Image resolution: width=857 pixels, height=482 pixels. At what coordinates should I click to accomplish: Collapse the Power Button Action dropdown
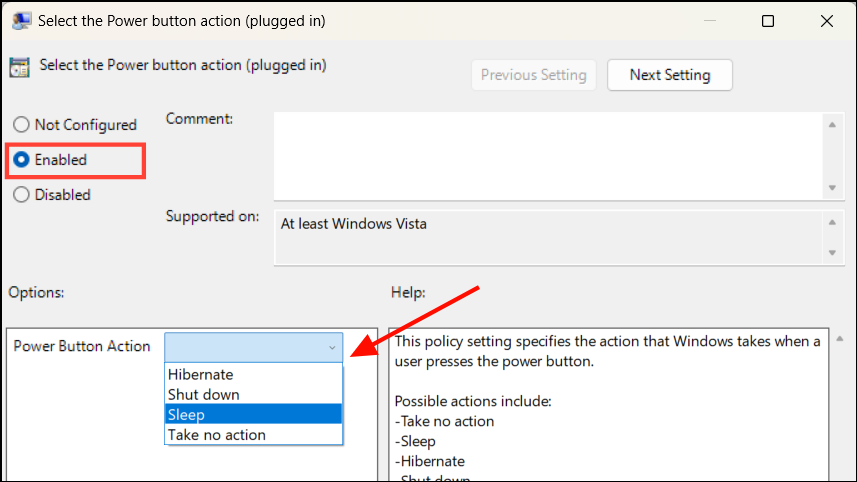pyautogui.click(x=332, y=347)
